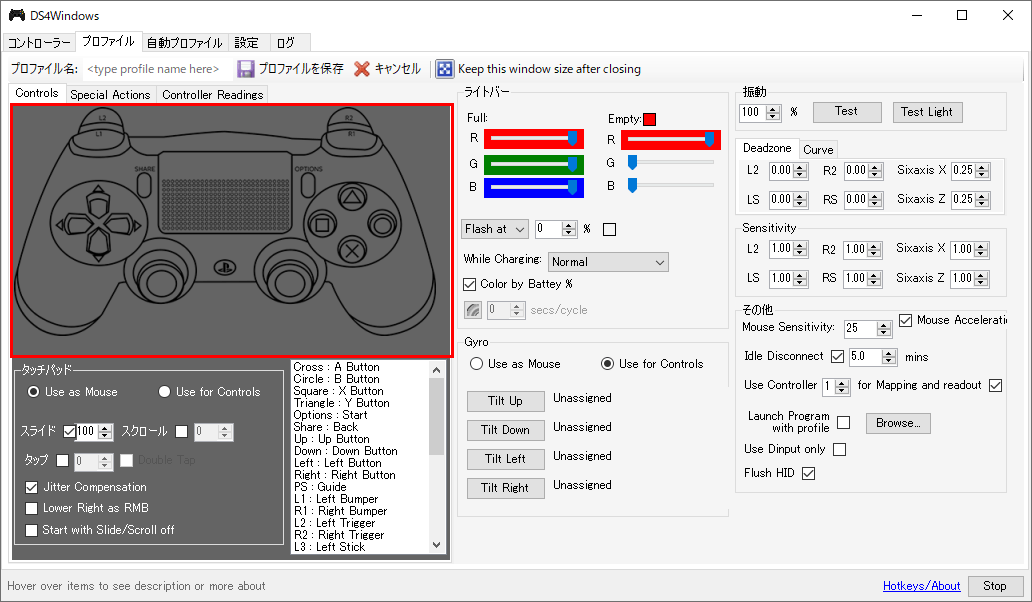This screenshot has height=602, width=1032.
Task: Click the SHARE button on controller image
Action: click(145, 185)
